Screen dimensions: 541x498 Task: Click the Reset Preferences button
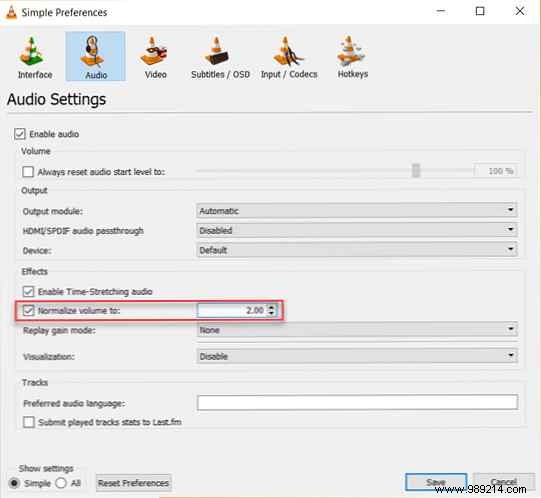pos(134,483)
